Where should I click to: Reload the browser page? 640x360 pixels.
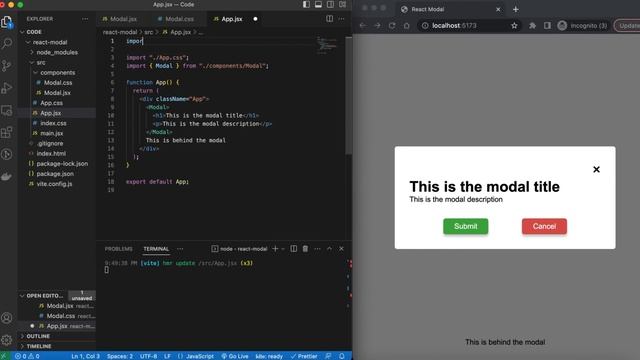[392, 25]
